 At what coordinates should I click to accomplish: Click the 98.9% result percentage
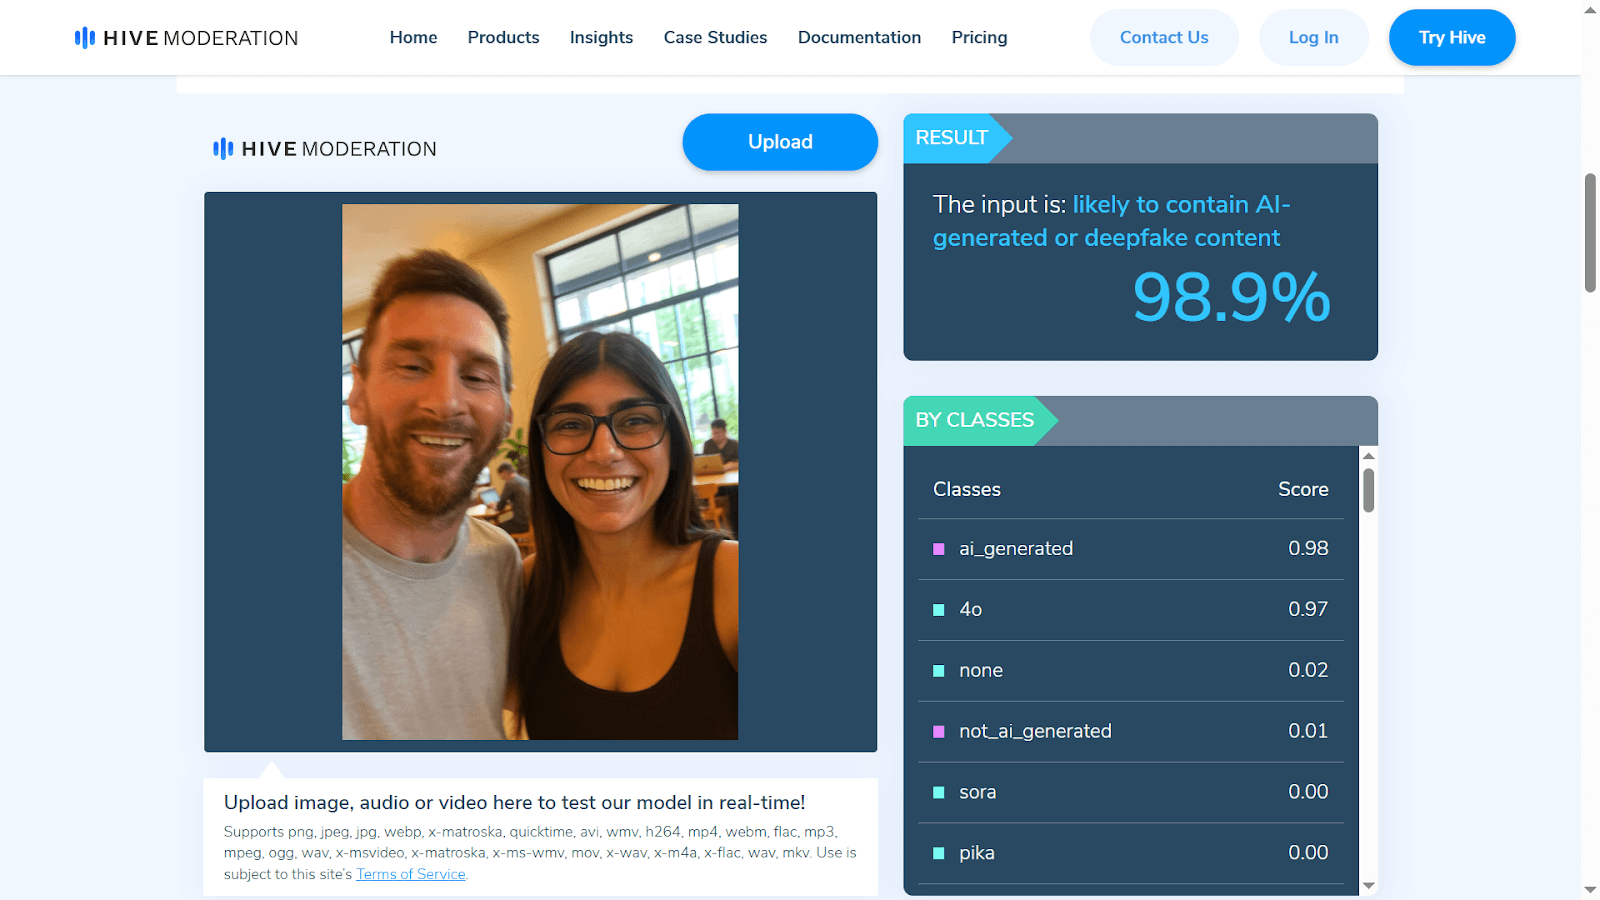1231,298
